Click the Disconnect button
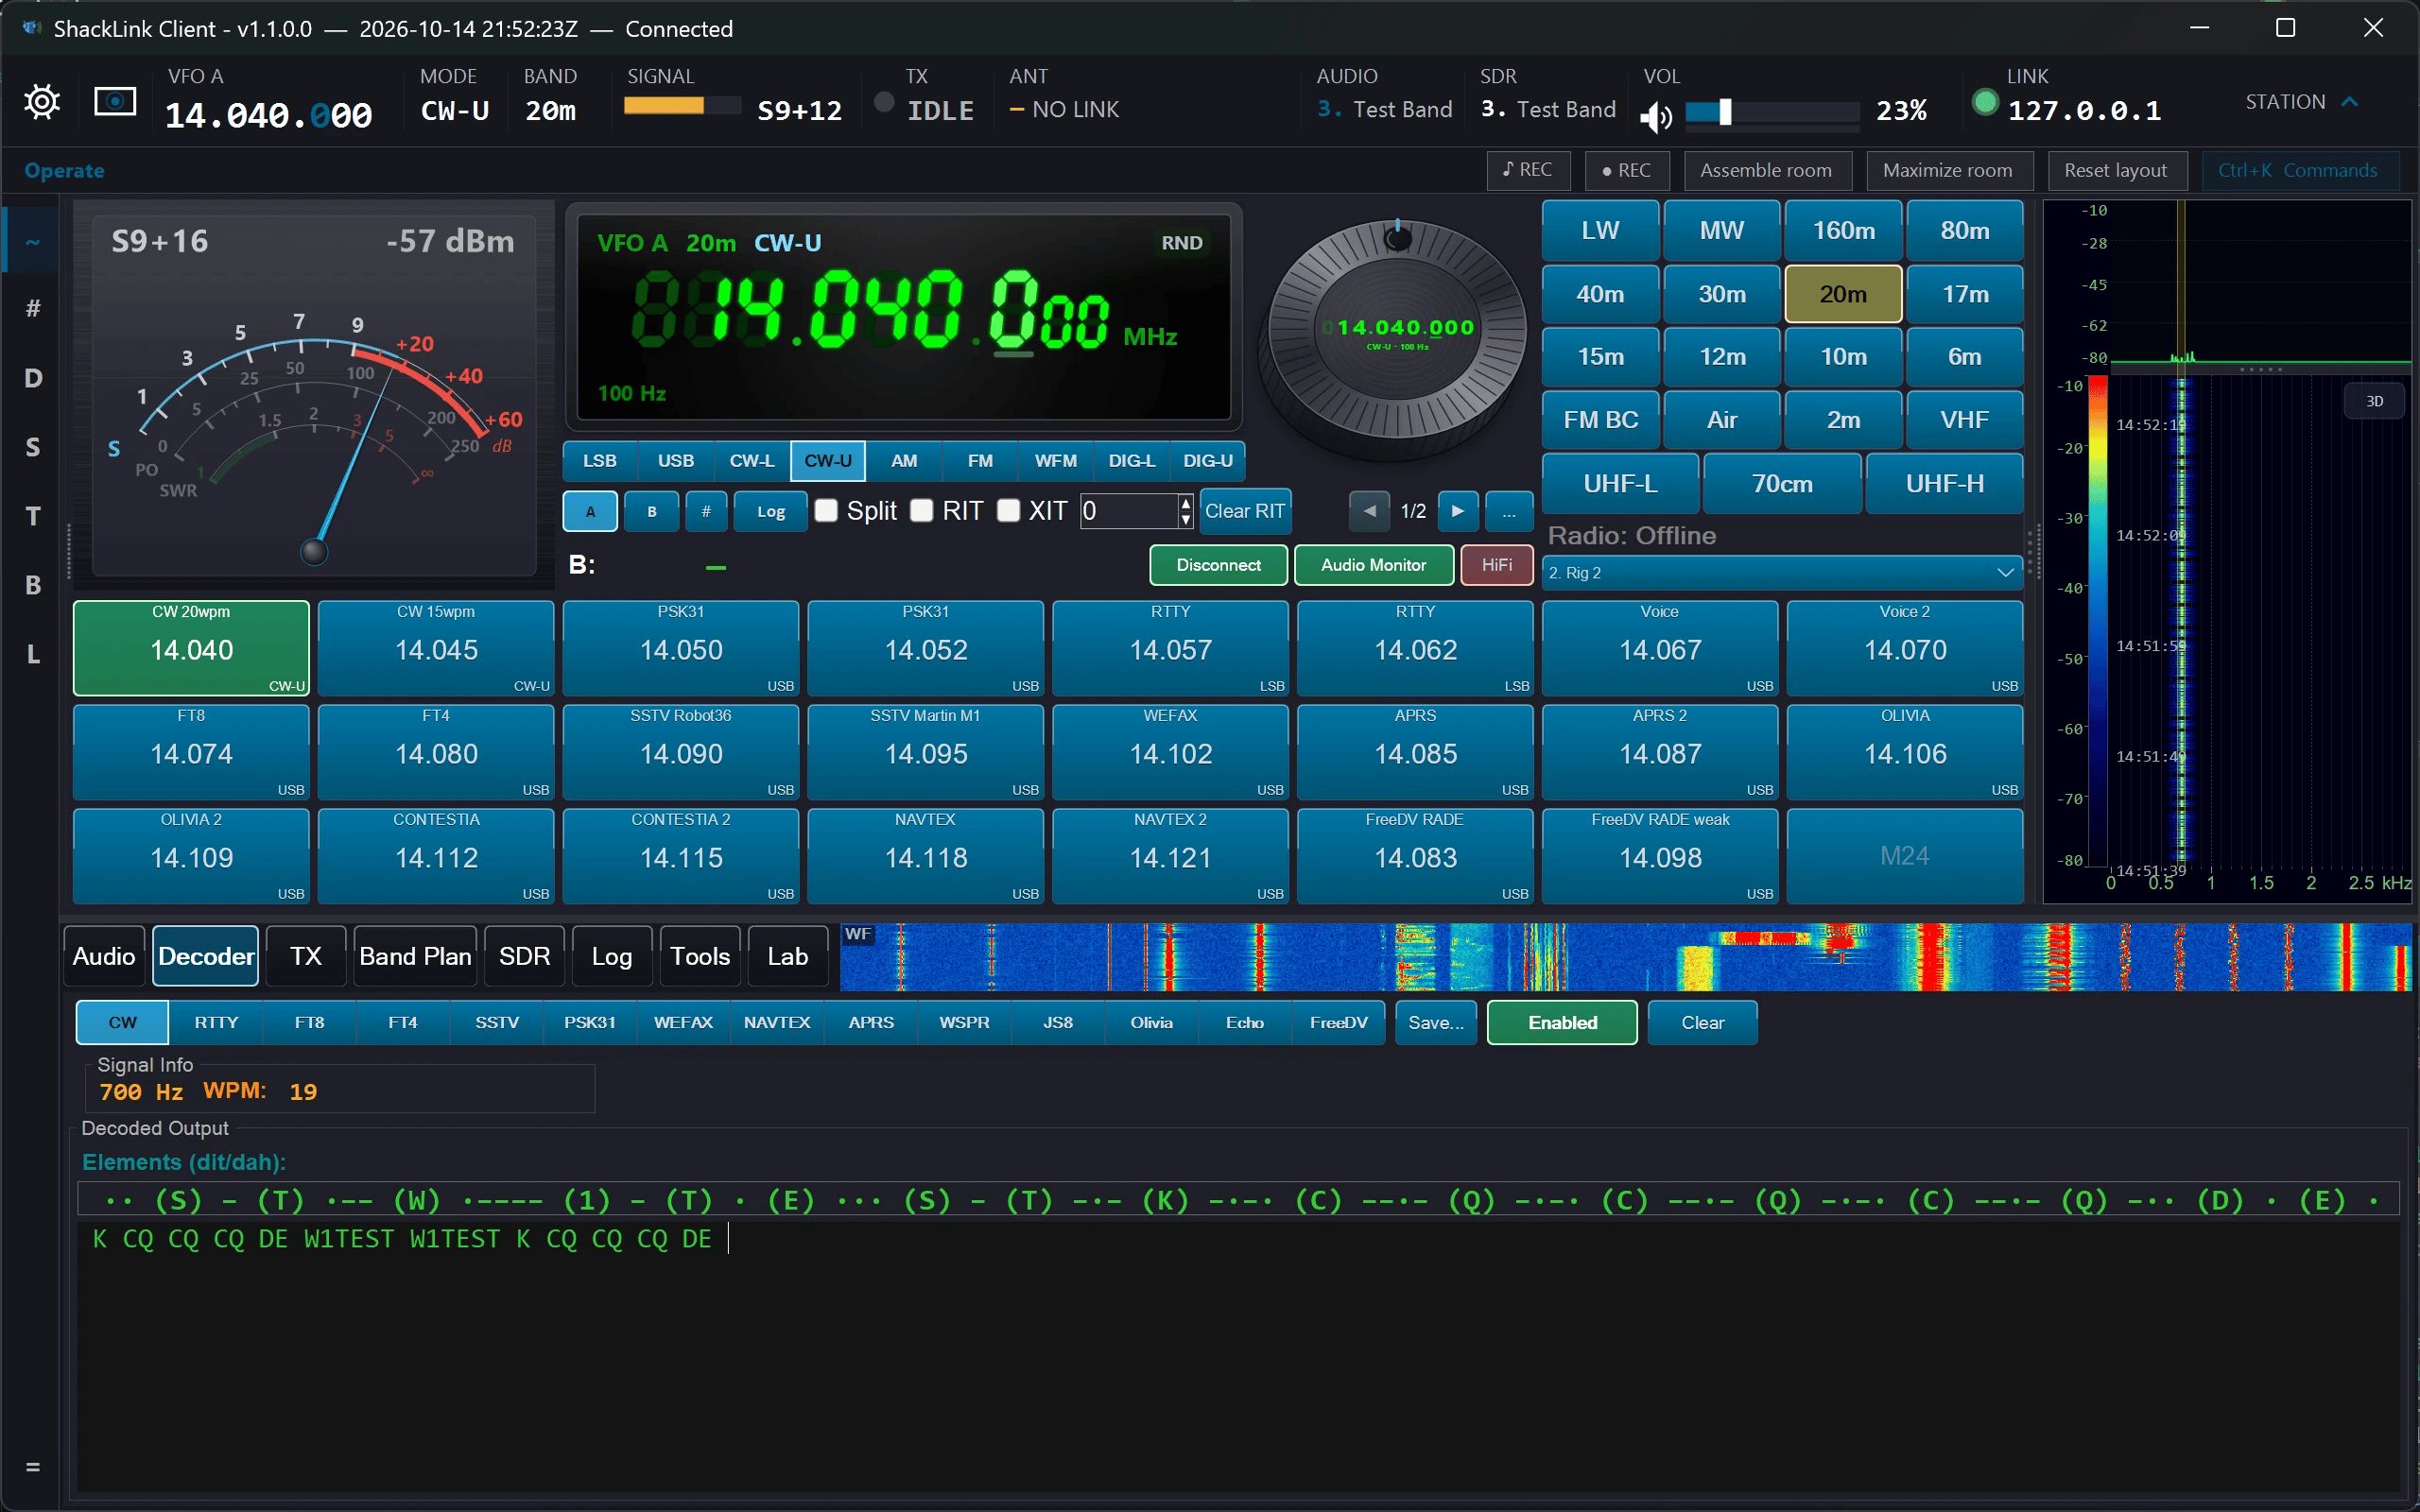Image resolution: width=2420 pixels, height=1512 pixels. coord(1218,565)
